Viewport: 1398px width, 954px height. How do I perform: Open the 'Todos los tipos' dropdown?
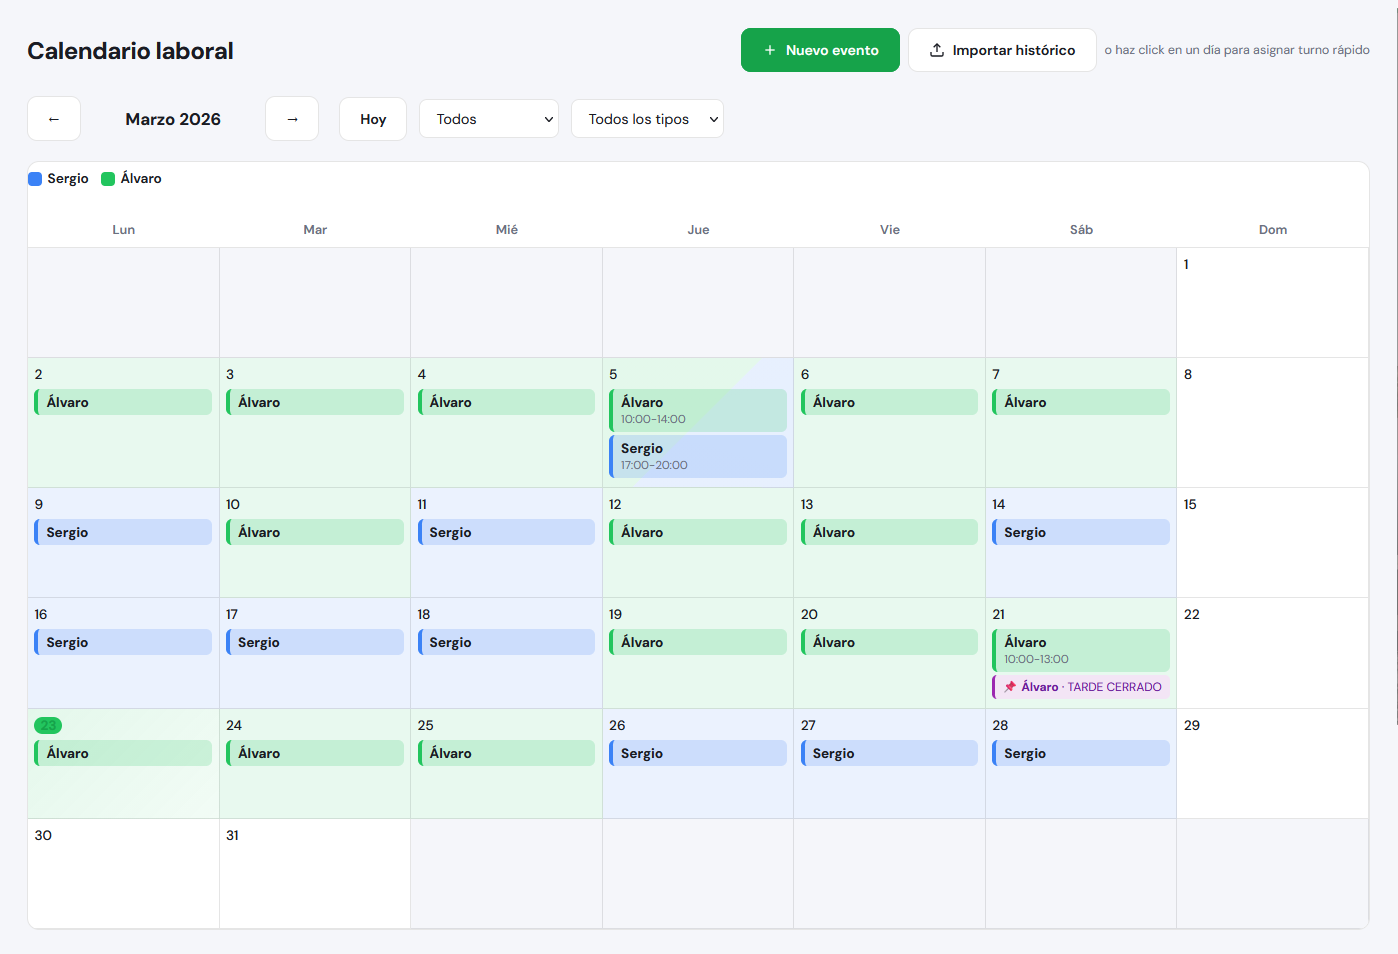646,118
